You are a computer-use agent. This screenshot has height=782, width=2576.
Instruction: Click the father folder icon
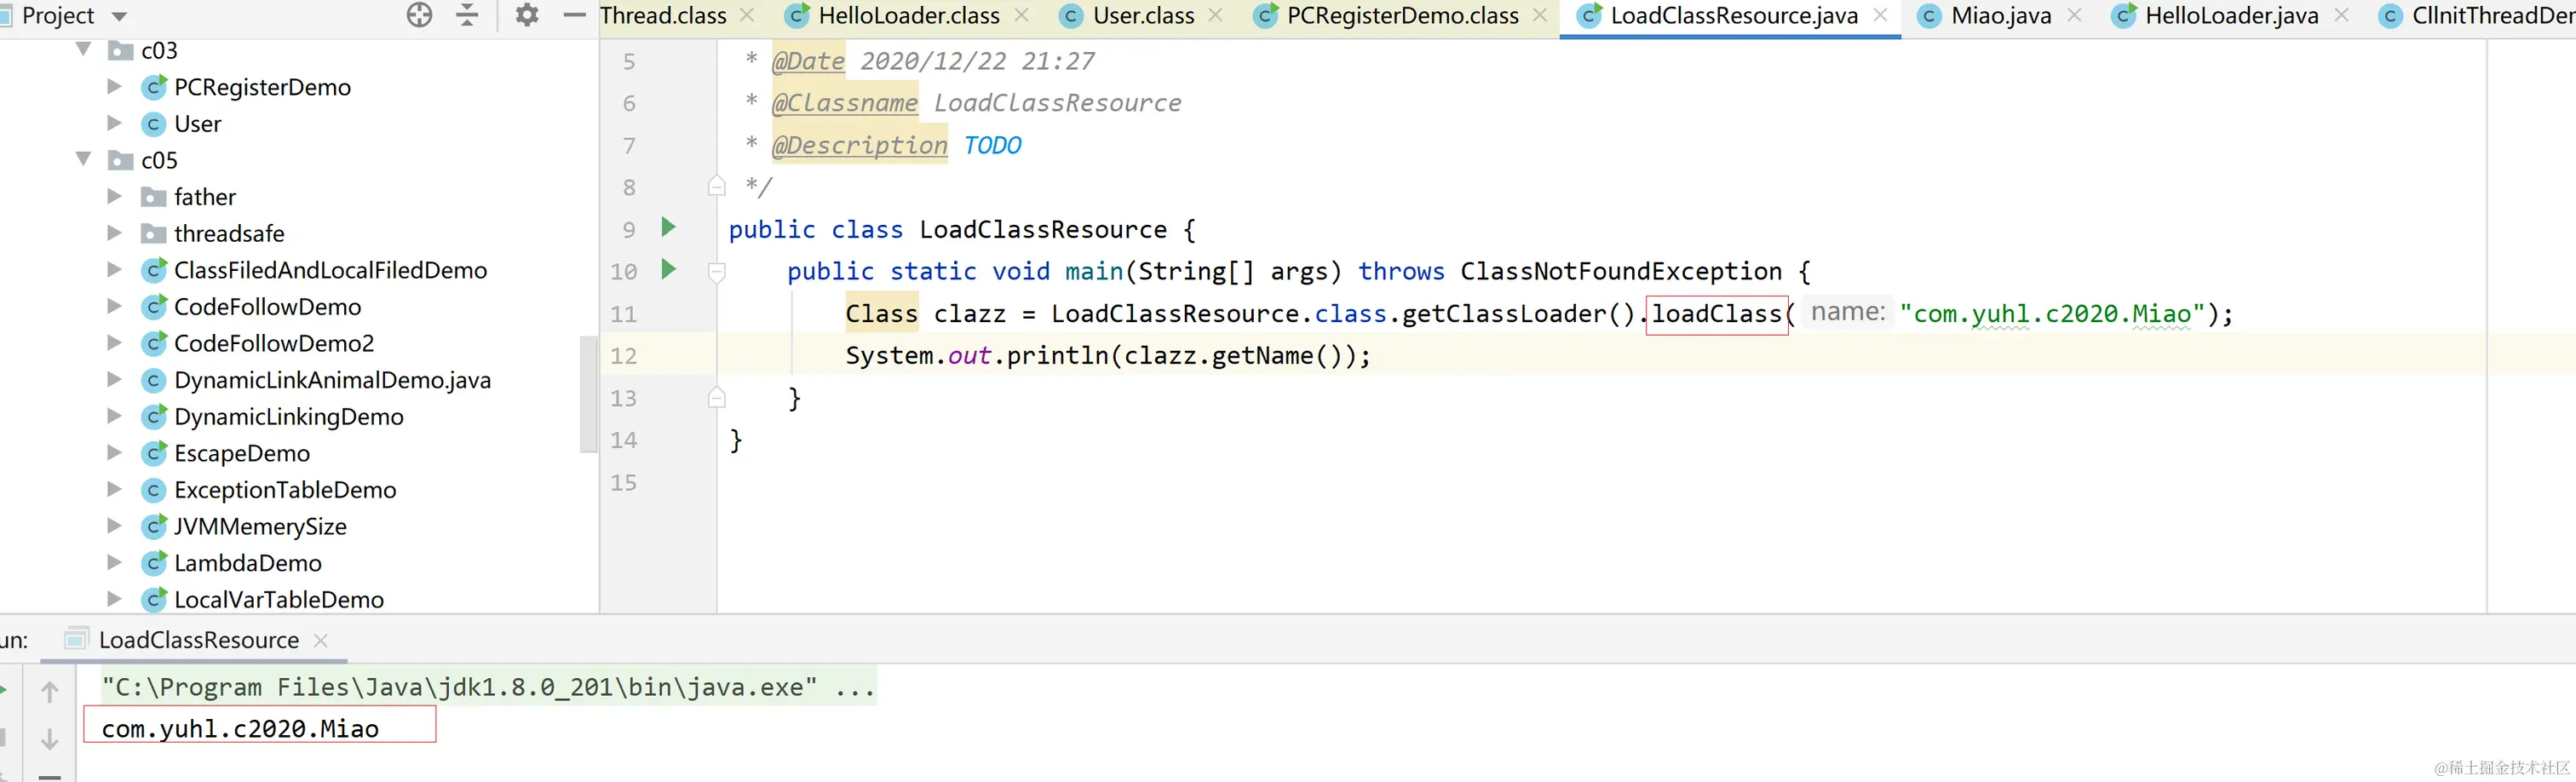(153, 196)
